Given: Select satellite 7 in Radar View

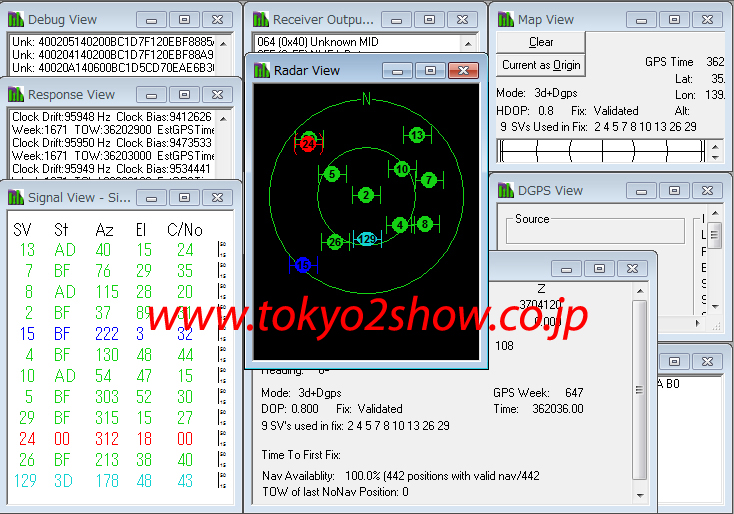Looking at the screenshot, I should click(x=429, y=180).
